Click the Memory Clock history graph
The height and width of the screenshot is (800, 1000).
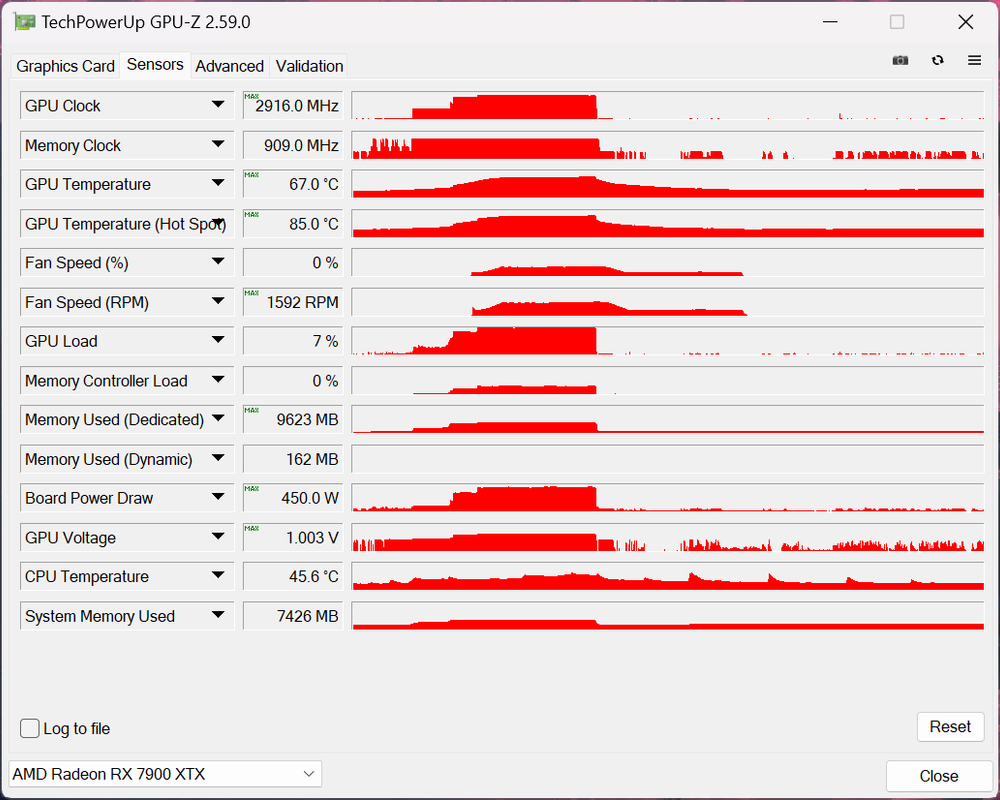point(668,145)
